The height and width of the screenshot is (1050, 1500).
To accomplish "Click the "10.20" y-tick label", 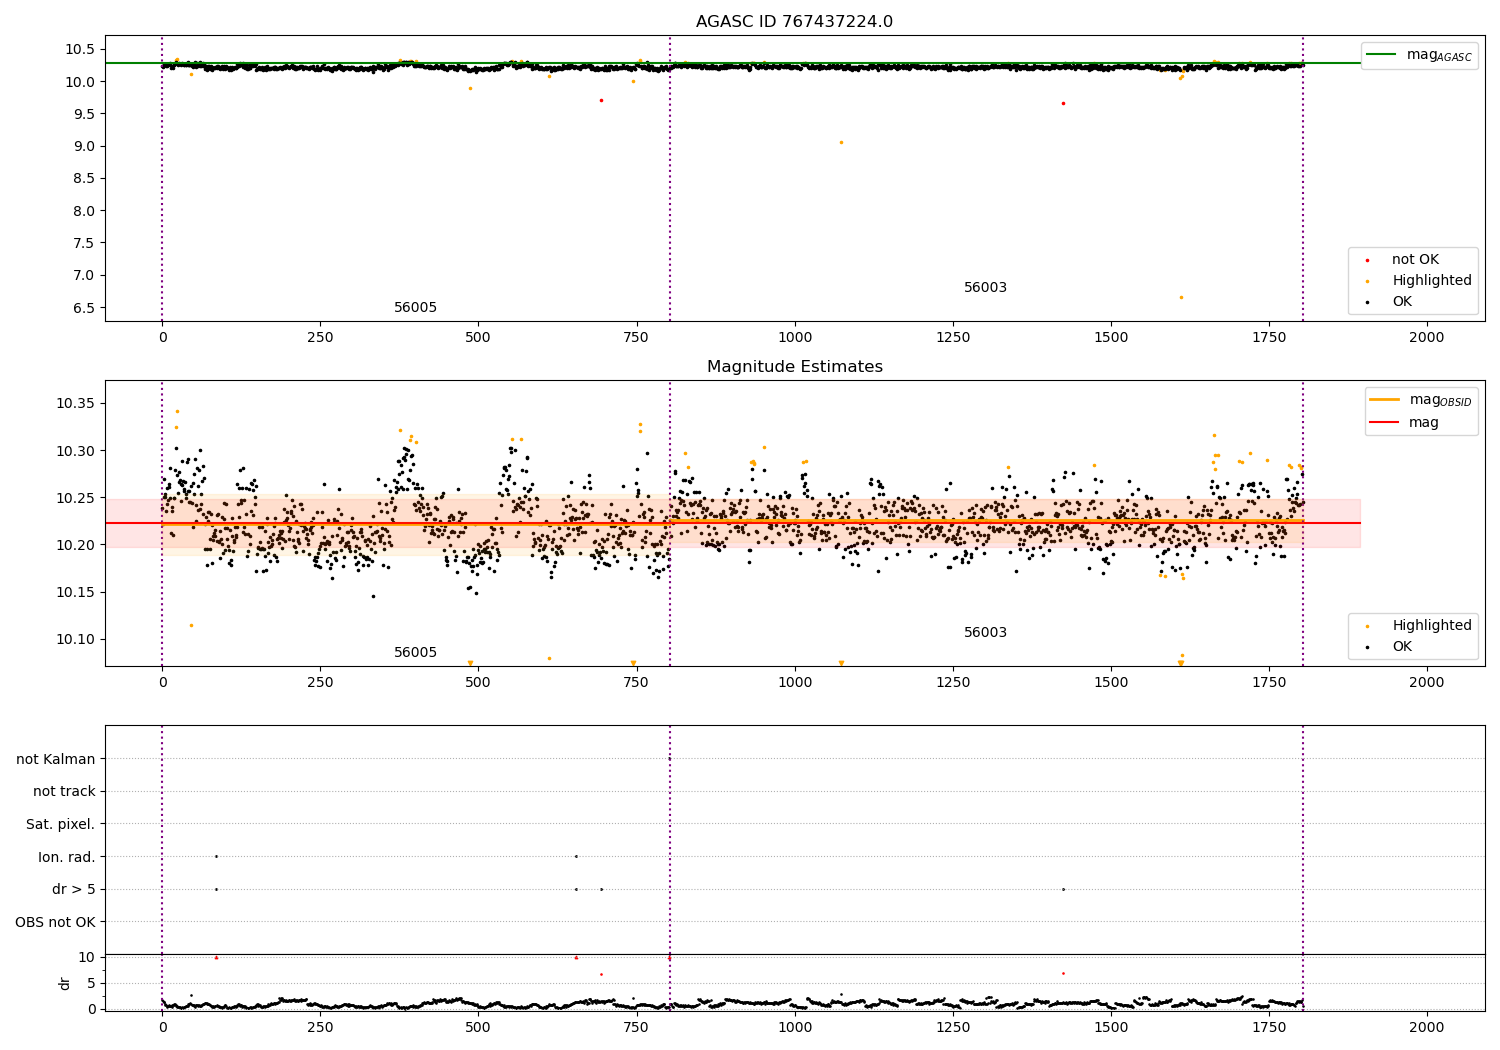I will 76,545.
